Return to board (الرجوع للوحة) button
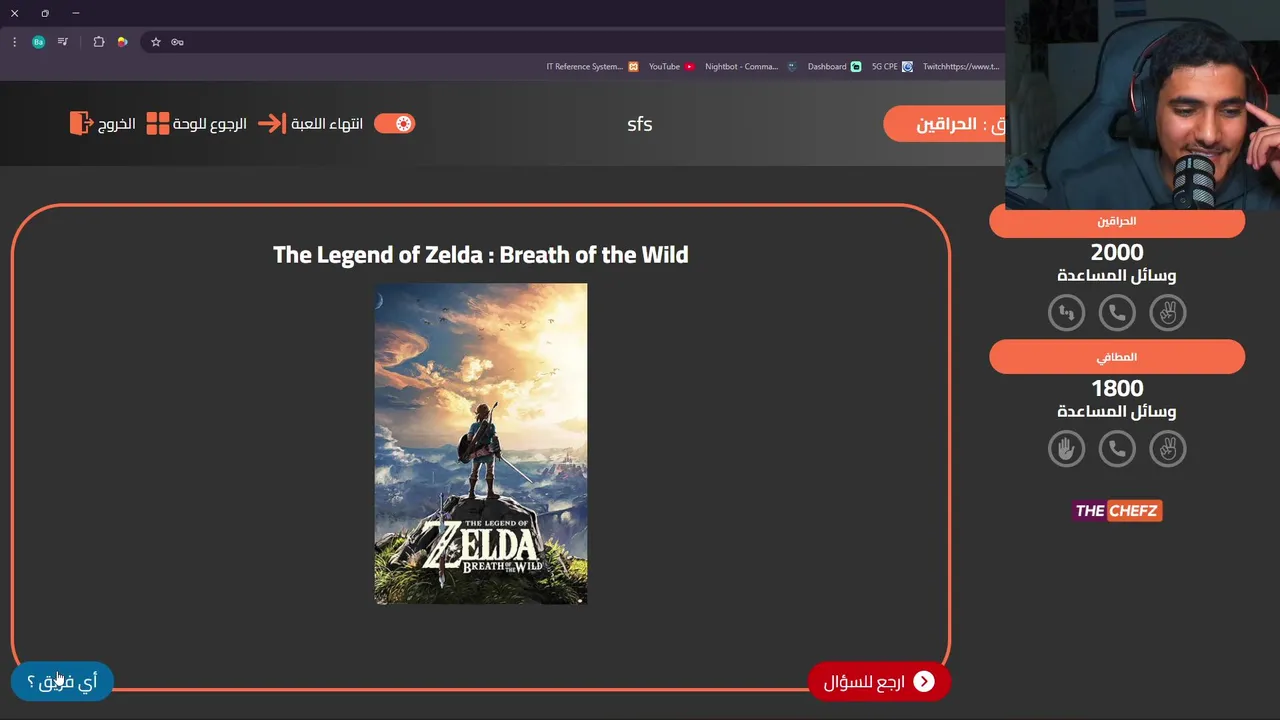Screen dimensions: 1280x720 [196, 124]
